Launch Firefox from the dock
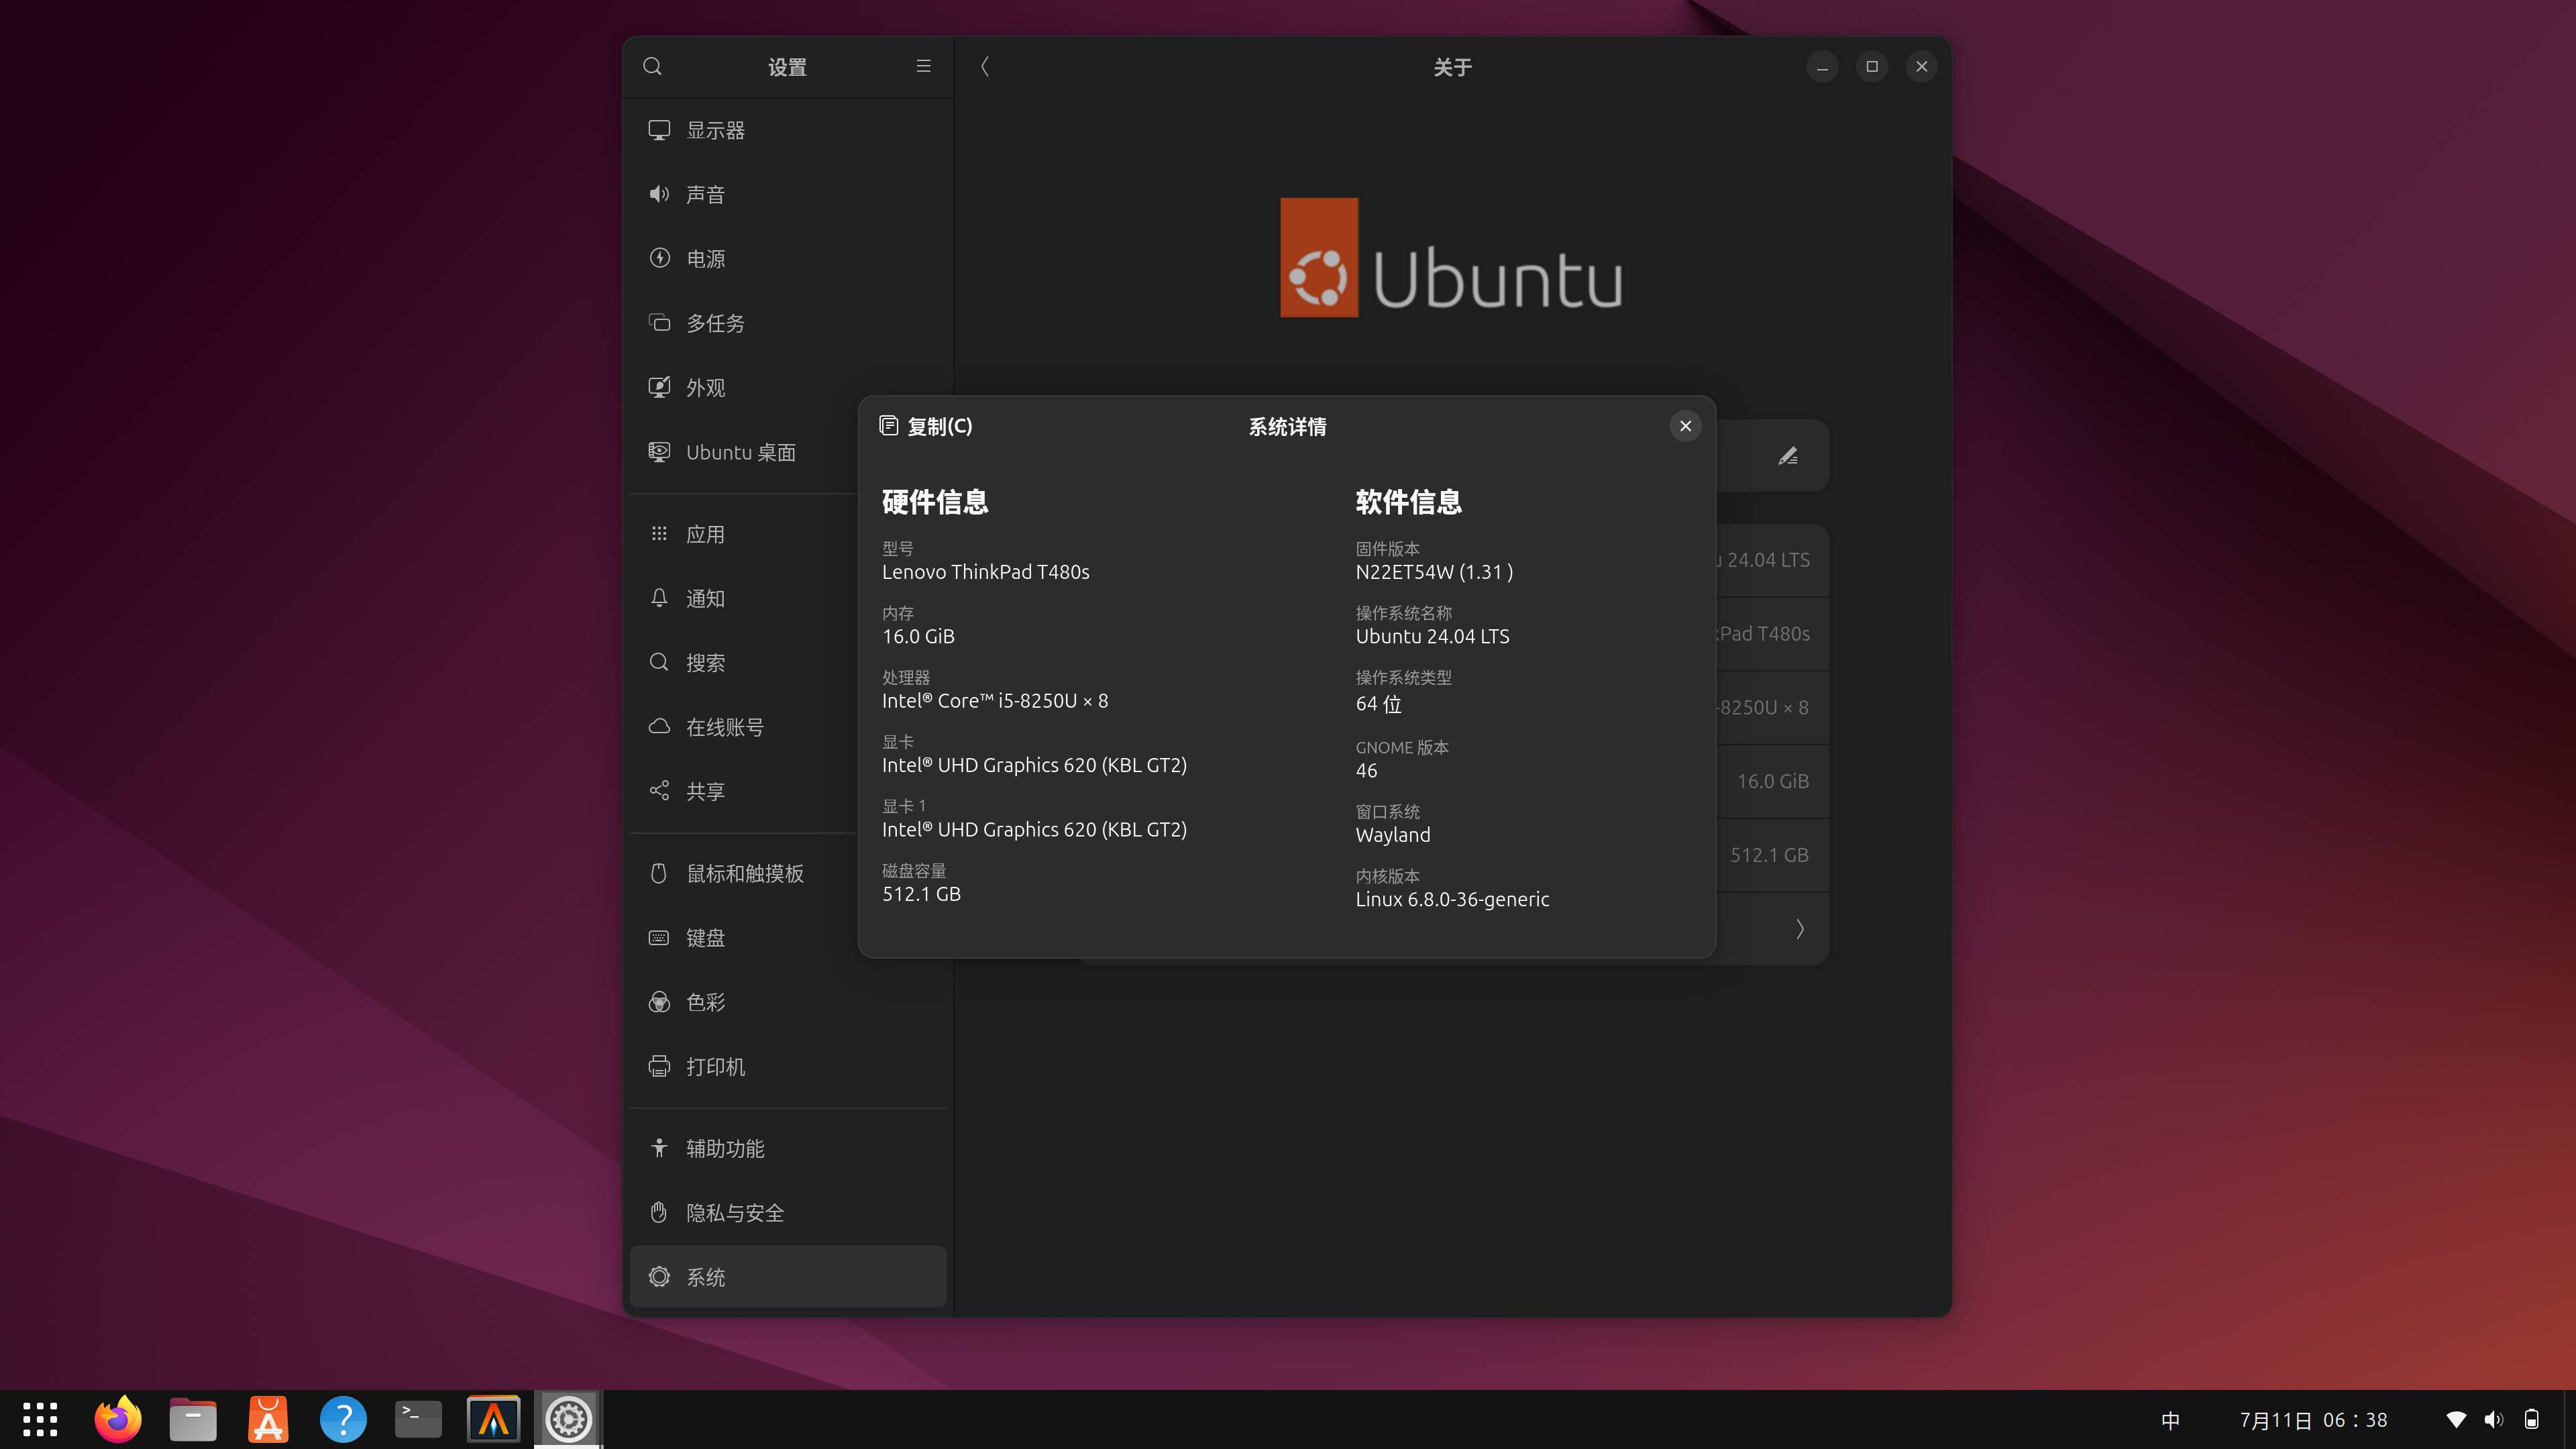Screen dimensions: 2576x1449 (x=118, y=1419)
